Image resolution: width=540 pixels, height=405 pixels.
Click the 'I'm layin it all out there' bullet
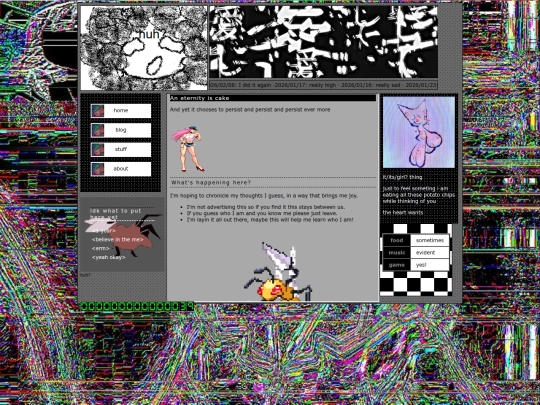tap(270, 219)
